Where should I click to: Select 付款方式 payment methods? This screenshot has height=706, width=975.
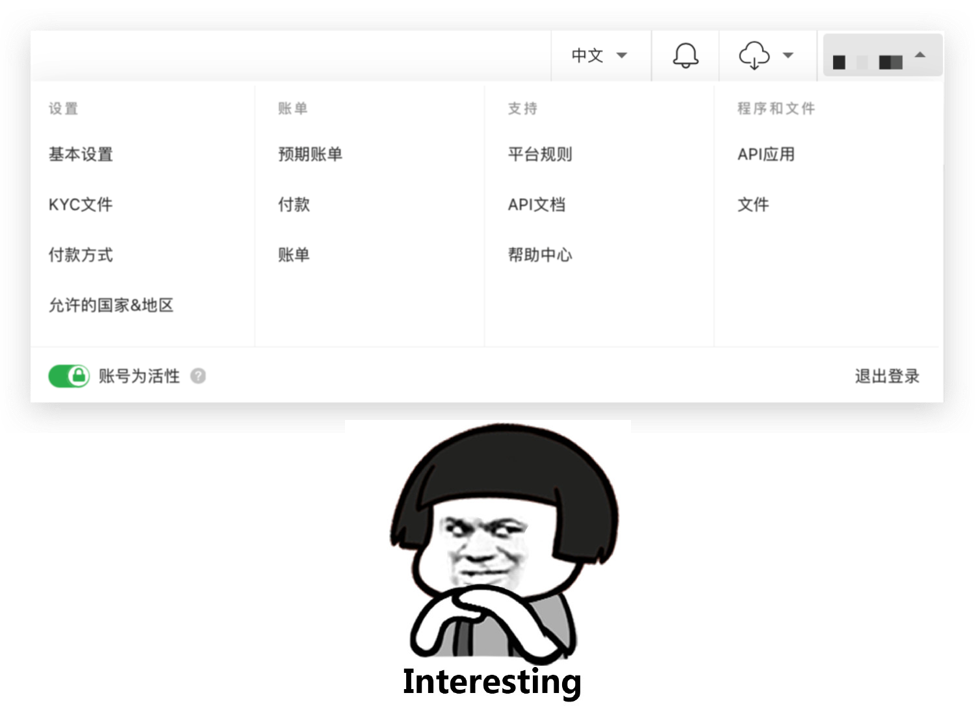click(x=81, y=255)
